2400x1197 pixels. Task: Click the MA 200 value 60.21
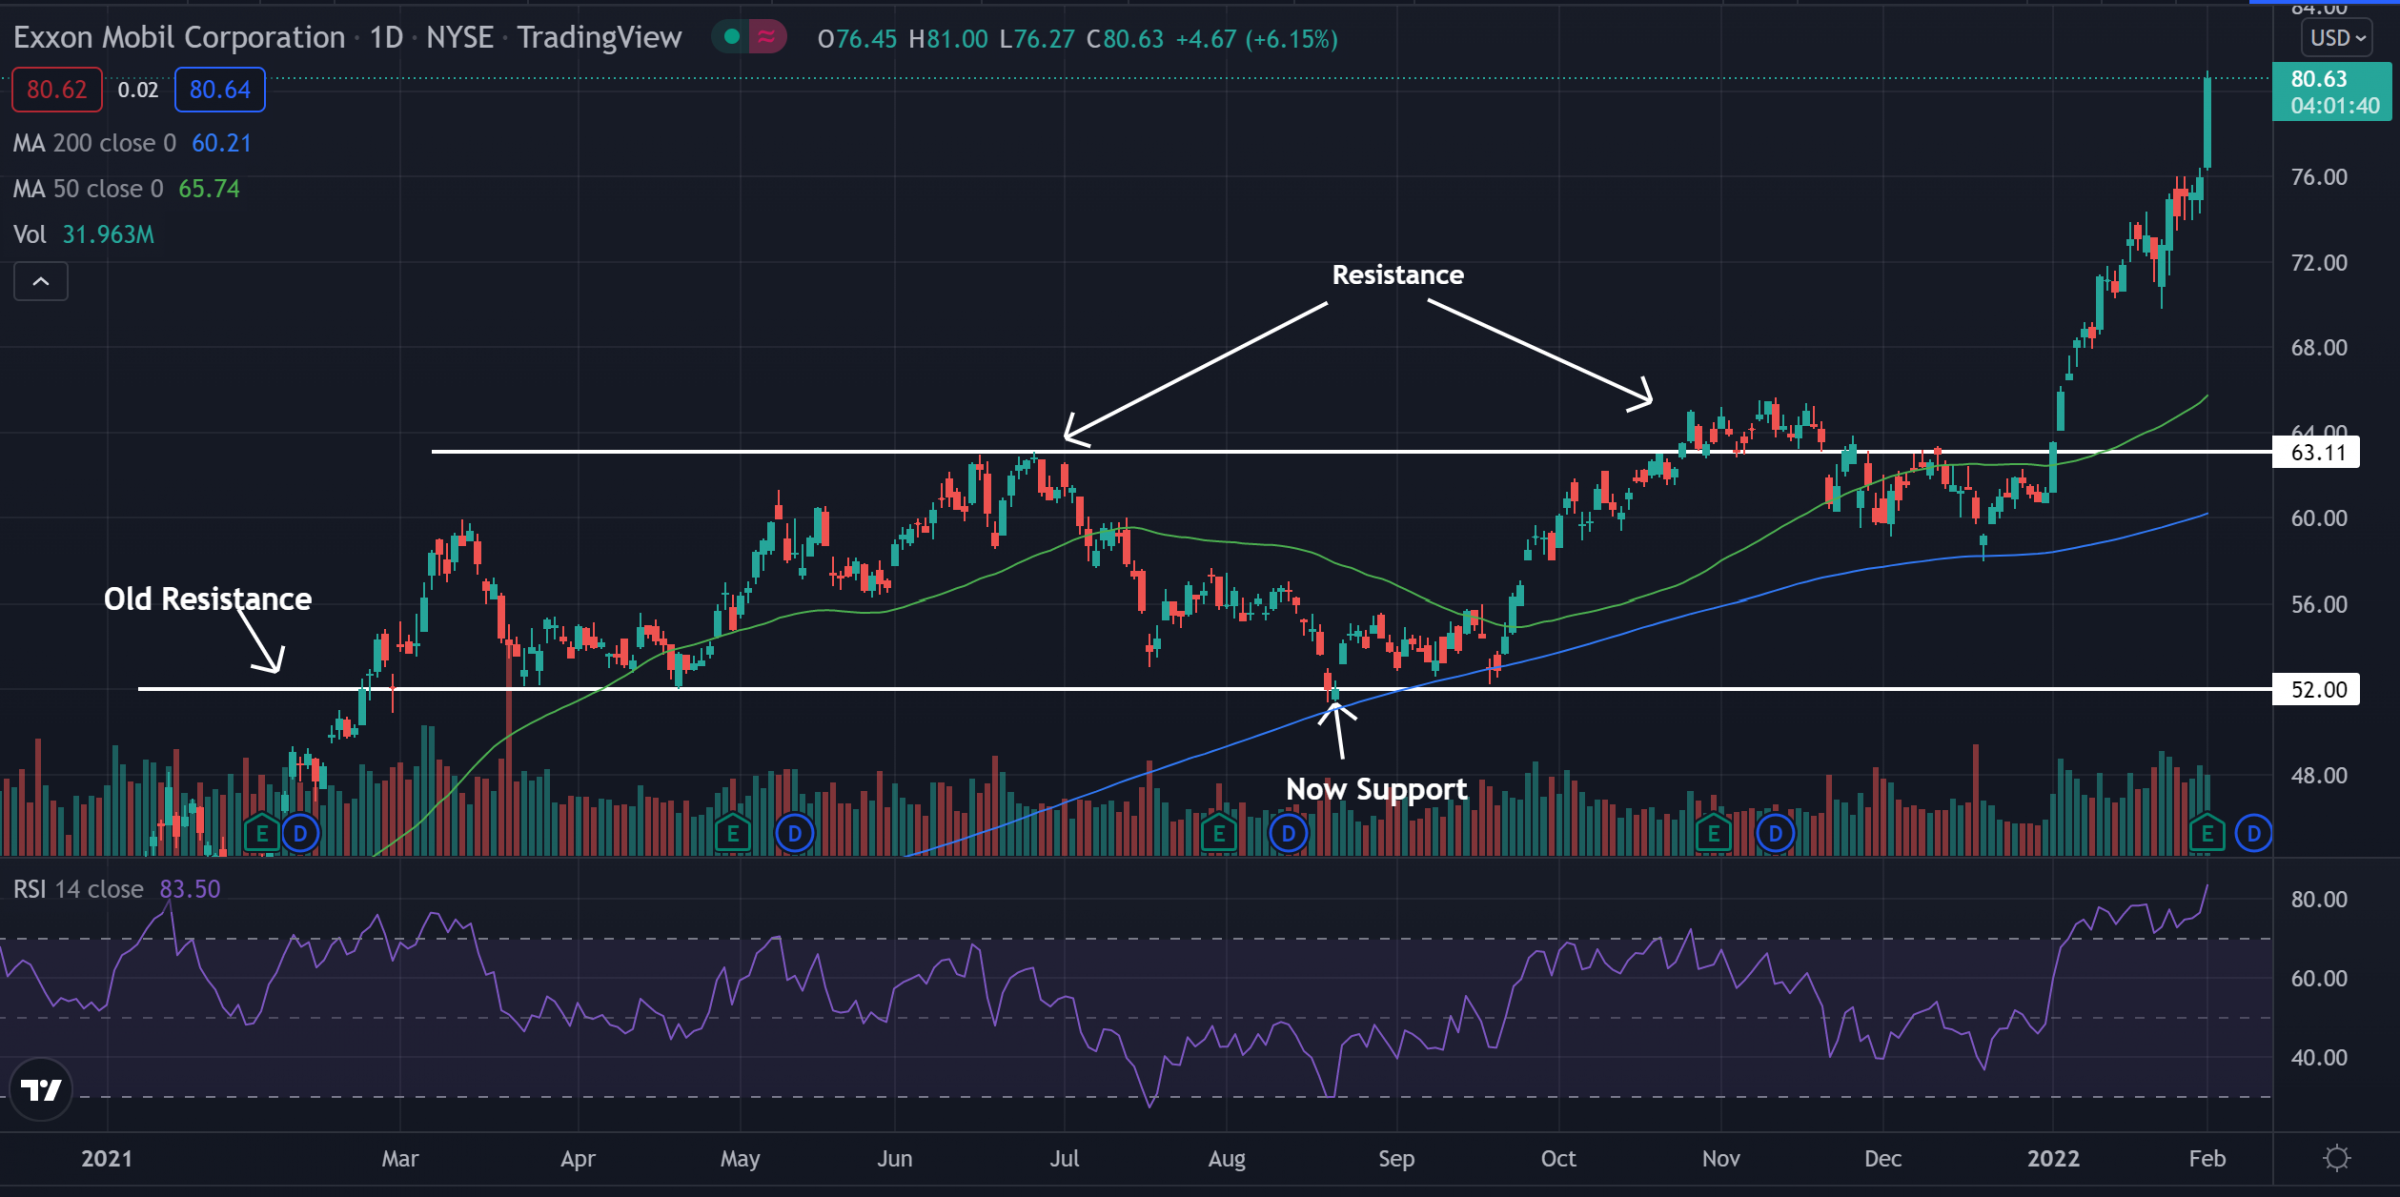(x=221, y=143)
